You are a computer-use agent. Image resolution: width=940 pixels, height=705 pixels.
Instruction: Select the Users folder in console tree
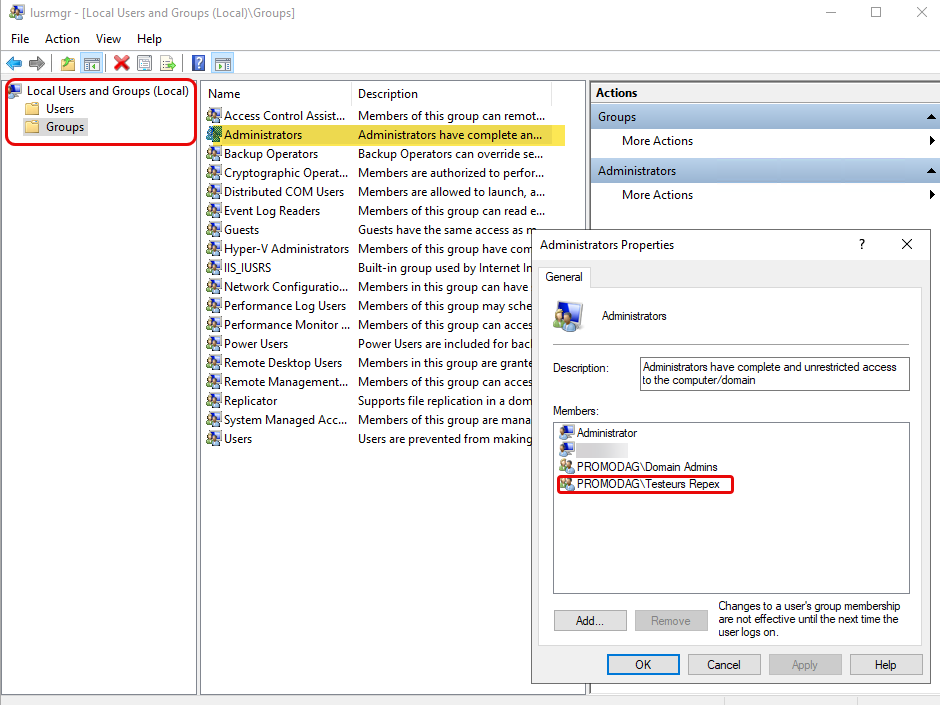tap(59, 108)
